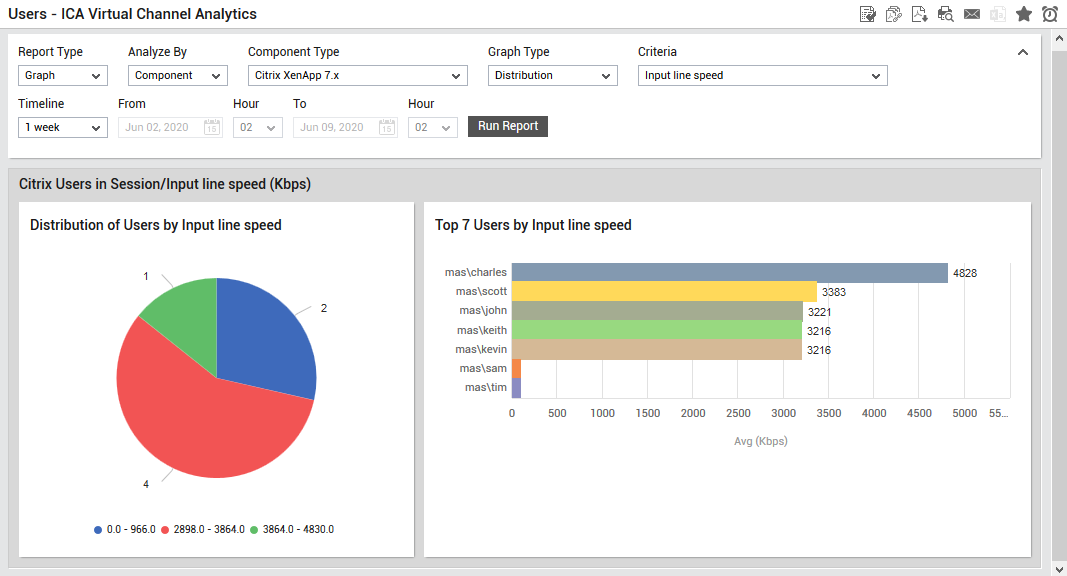Schedule the report via alarm clock icon
Image resolution: width=1067 pixels, height=576 pixels.
point(1050,14)
